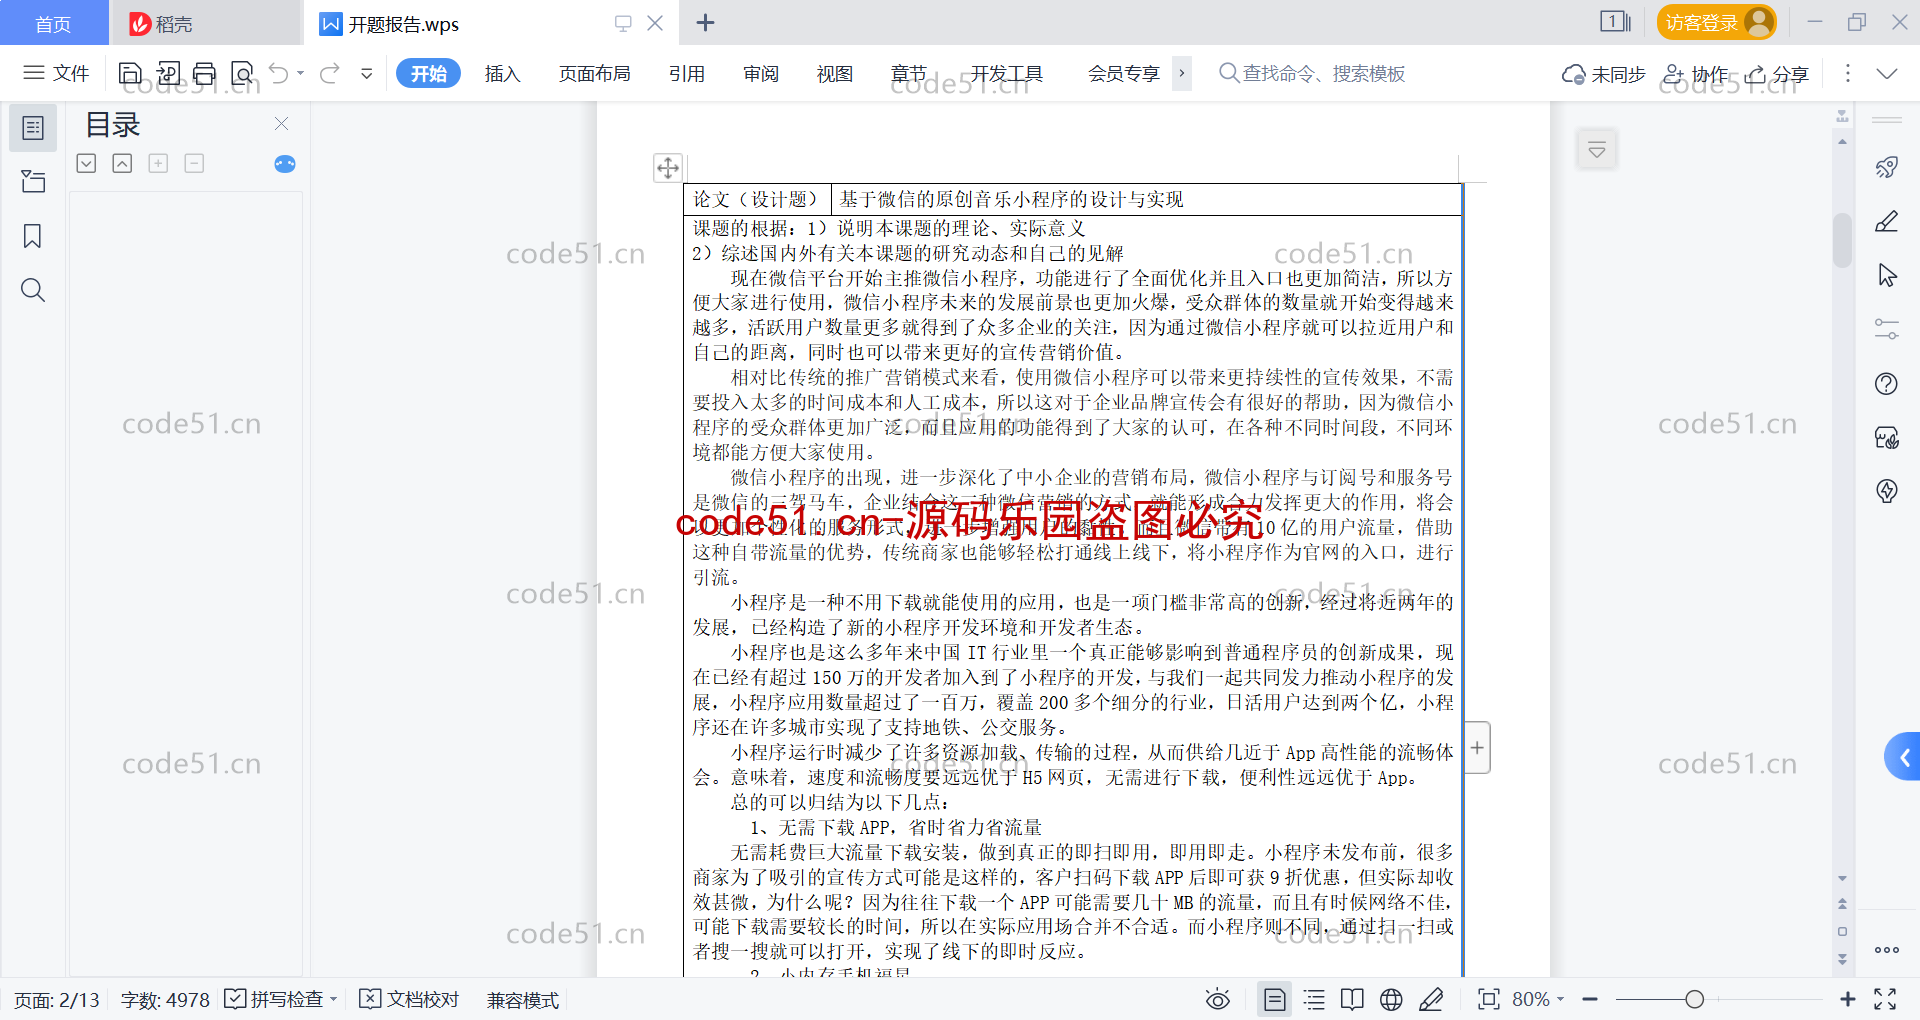Open the 文件 menu
Image resolution: width=1920 pixels, height=1020 pixels.
(56, 73)
